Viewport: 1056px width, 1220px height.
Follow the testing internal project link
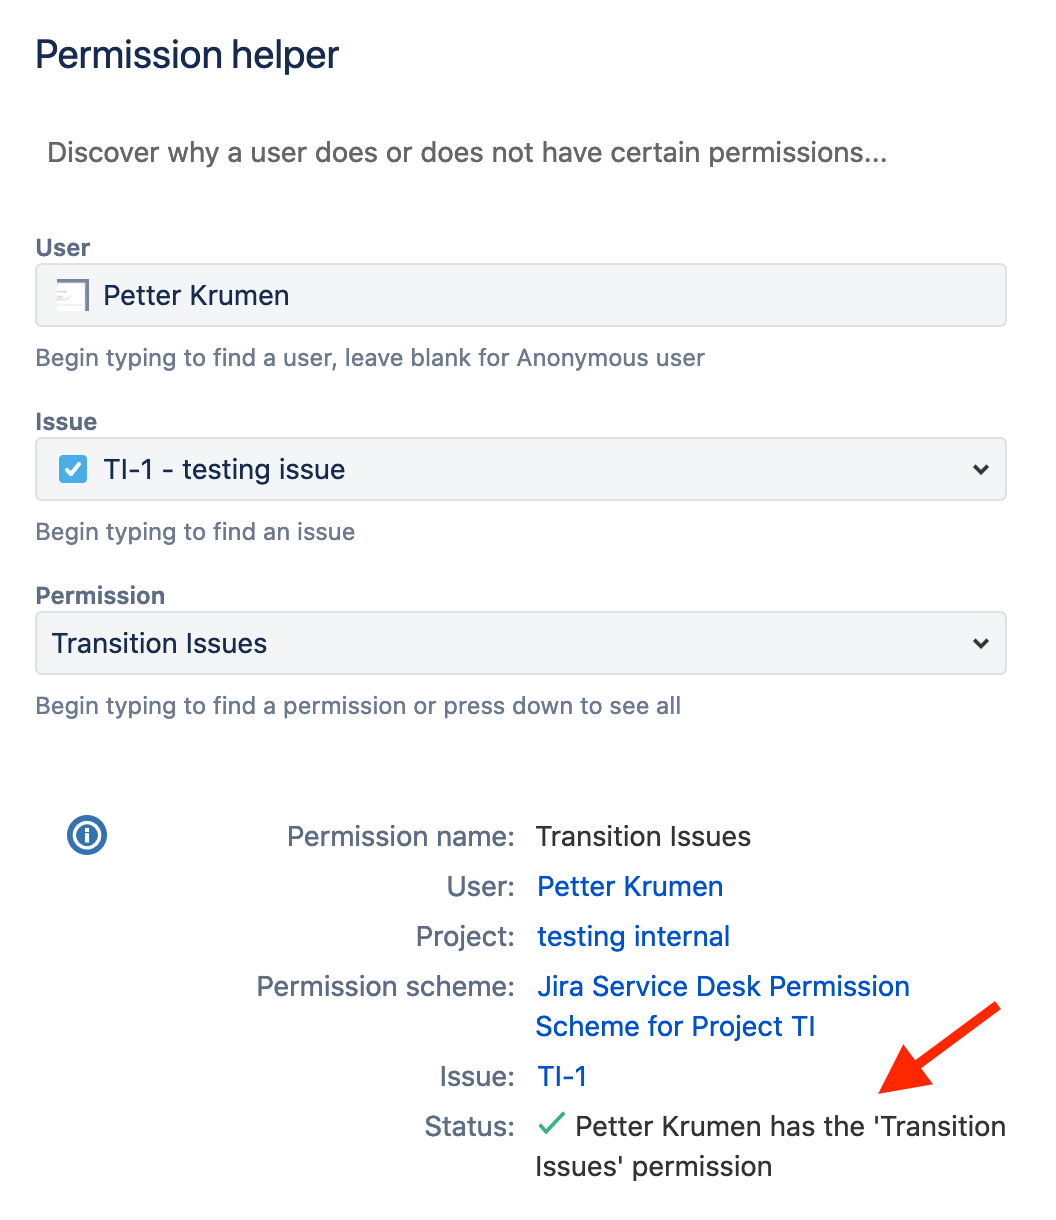click(632, 936)
